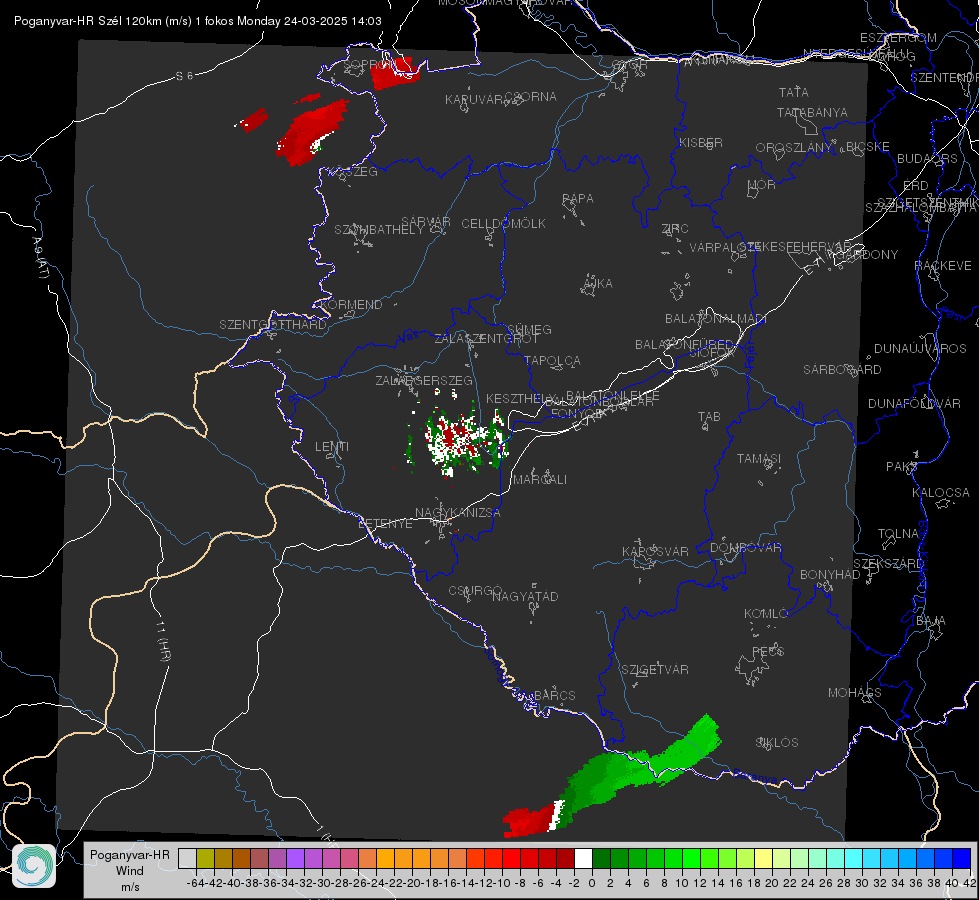Click the SZIGETVAR city label

pyautogui.click(x=655, y=670)
